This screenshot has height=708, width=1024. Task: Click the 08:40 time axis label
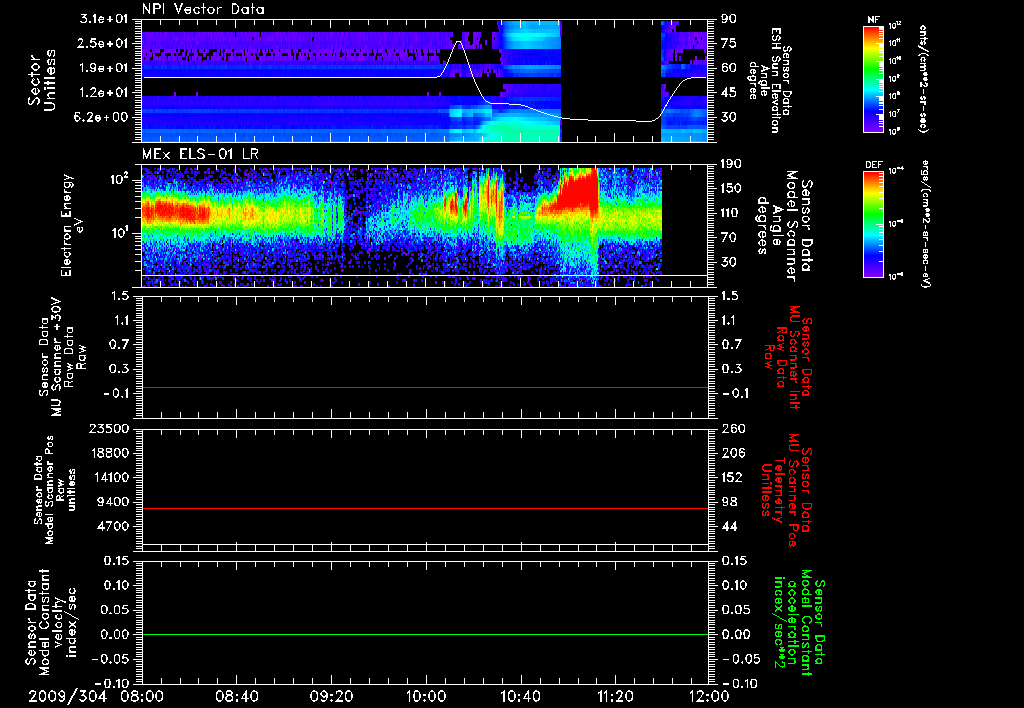pyautogui.click(x=236, y=697)
